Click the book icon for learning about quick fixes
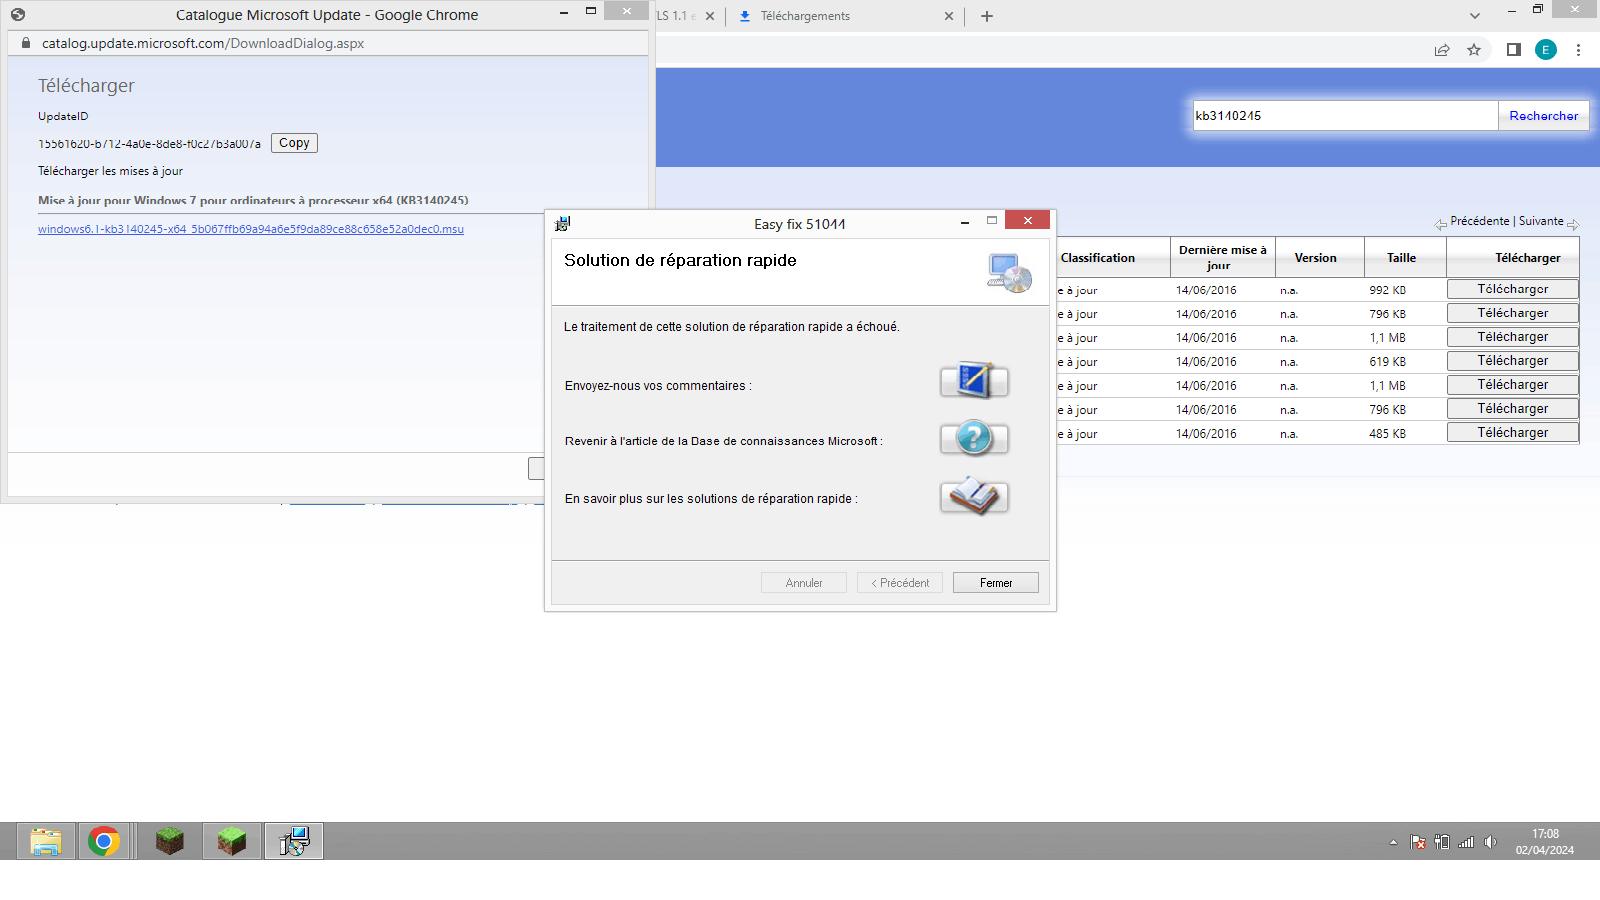Image resolution: width=1600 pixels, height=900 pixels. point(974,496)
